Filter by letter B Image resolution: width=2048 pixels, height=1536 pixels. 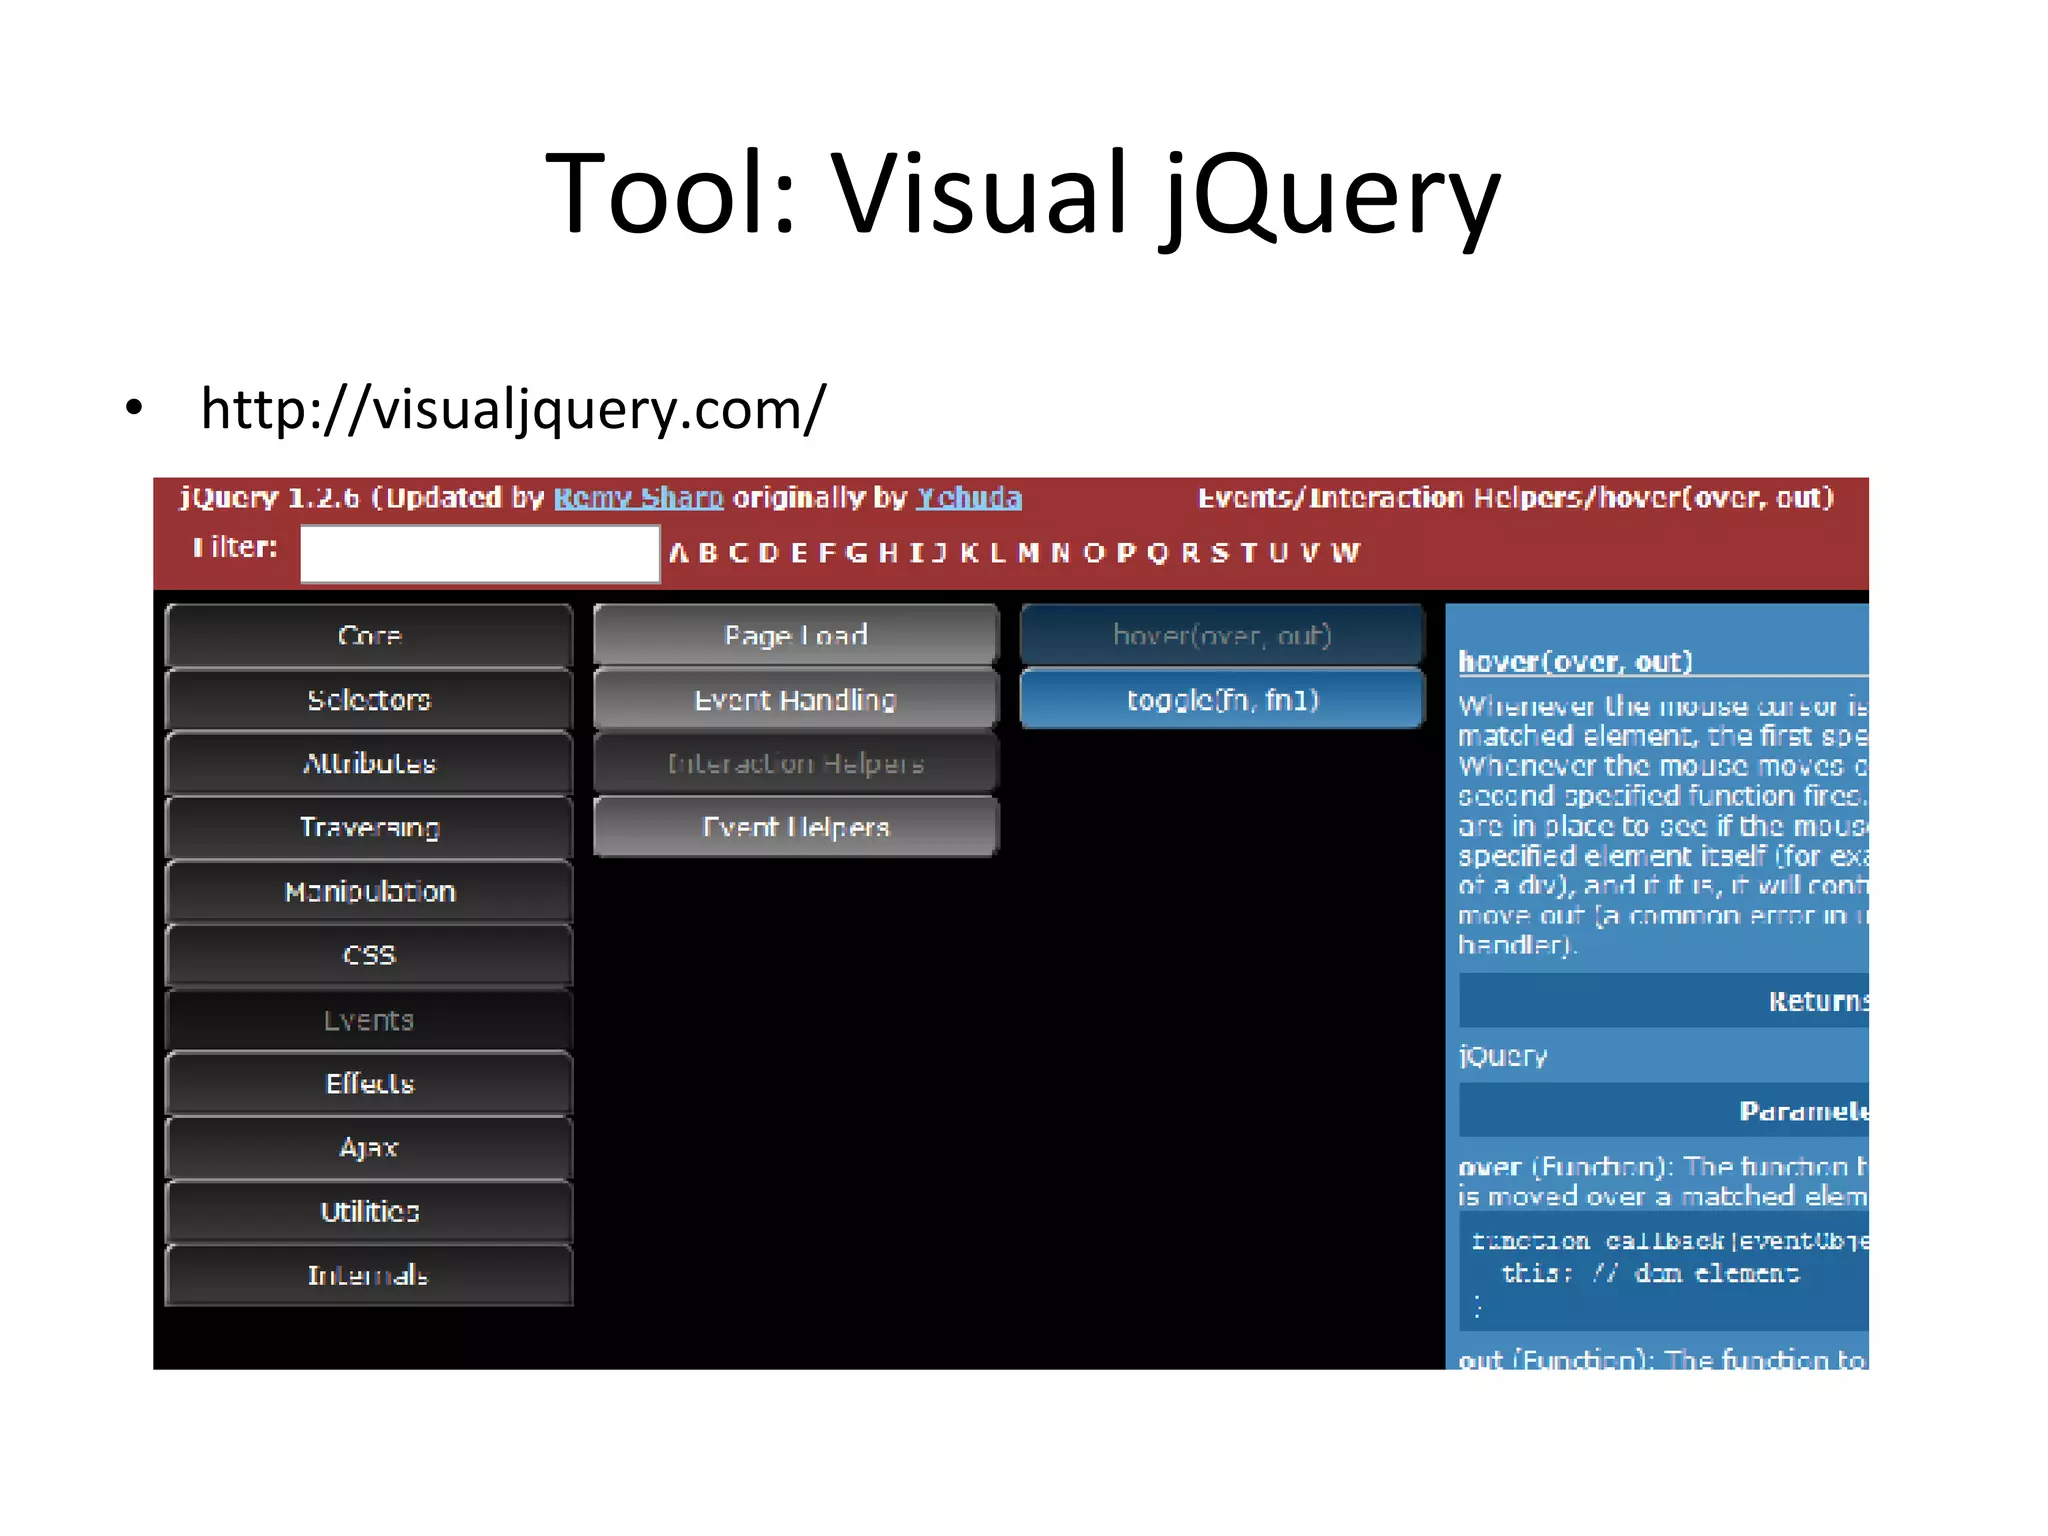[x=708, y=553]
